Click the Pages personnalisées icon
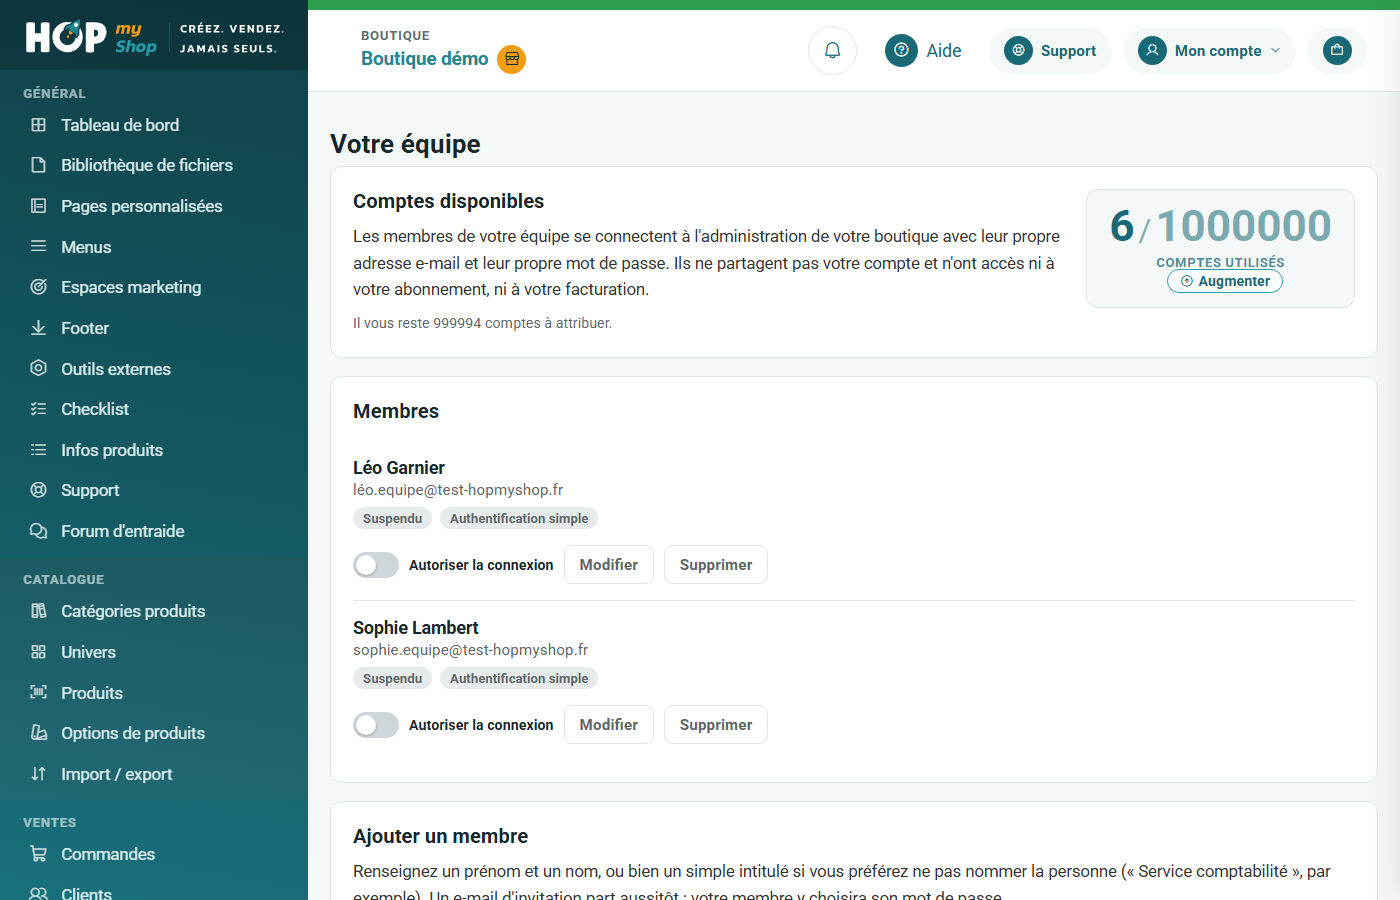The image size is (1400, 900). pos(39,206)
